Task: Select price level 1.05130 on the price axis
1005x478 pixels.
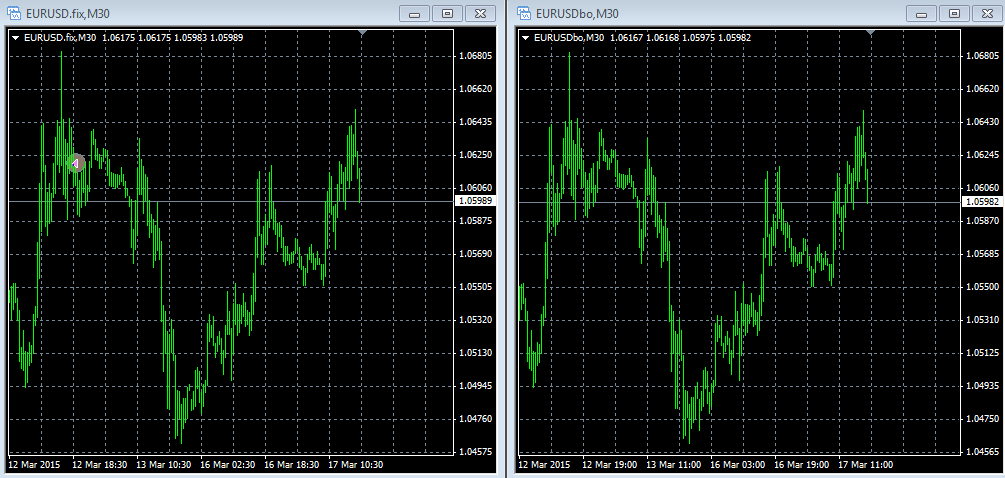Action: pos(476,352)
